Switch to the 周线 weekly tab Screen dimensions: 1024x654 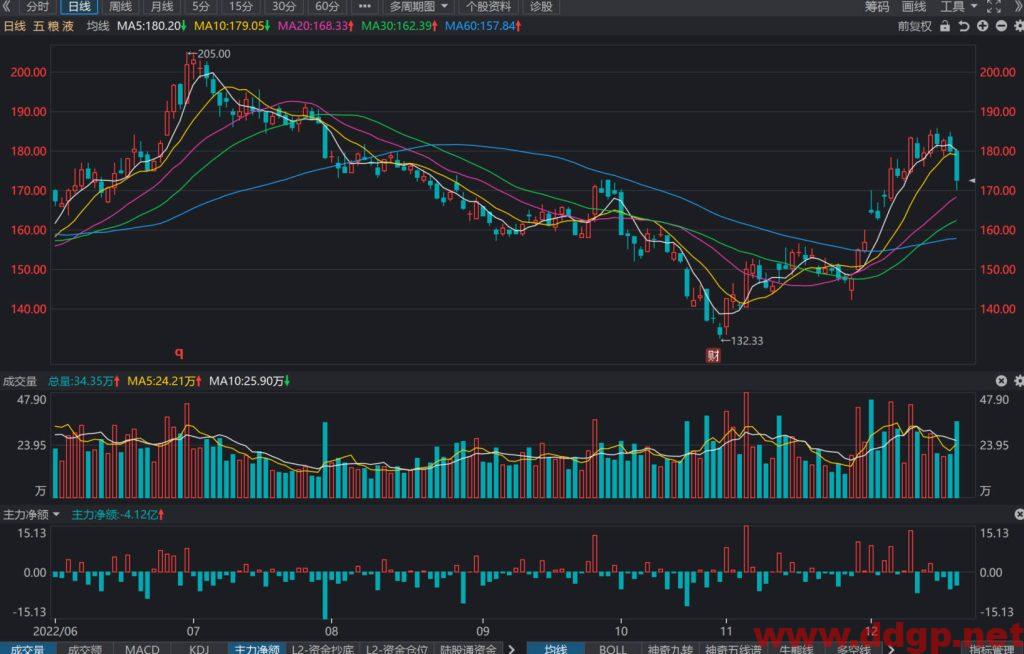click(x=120, y=7)
